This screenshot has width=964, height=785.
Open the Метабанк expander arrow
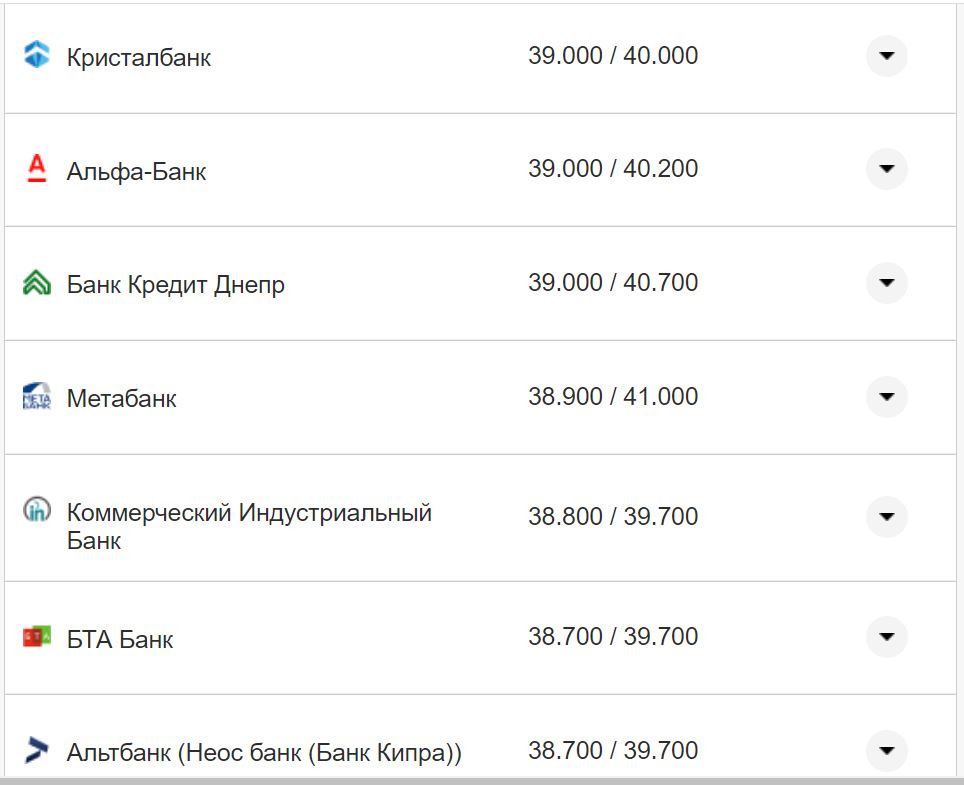click(886, 397)
